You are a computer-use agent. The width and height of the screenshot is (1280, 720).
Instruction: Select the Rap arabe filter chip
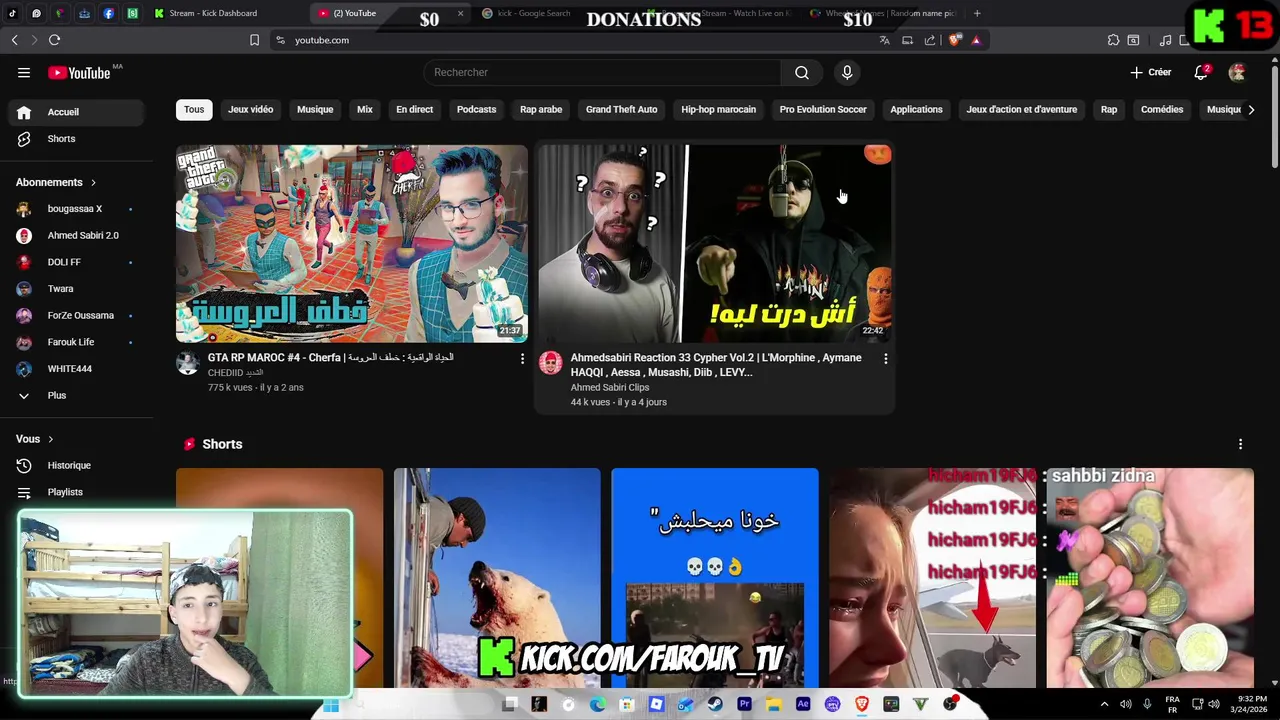coord(541,109)
